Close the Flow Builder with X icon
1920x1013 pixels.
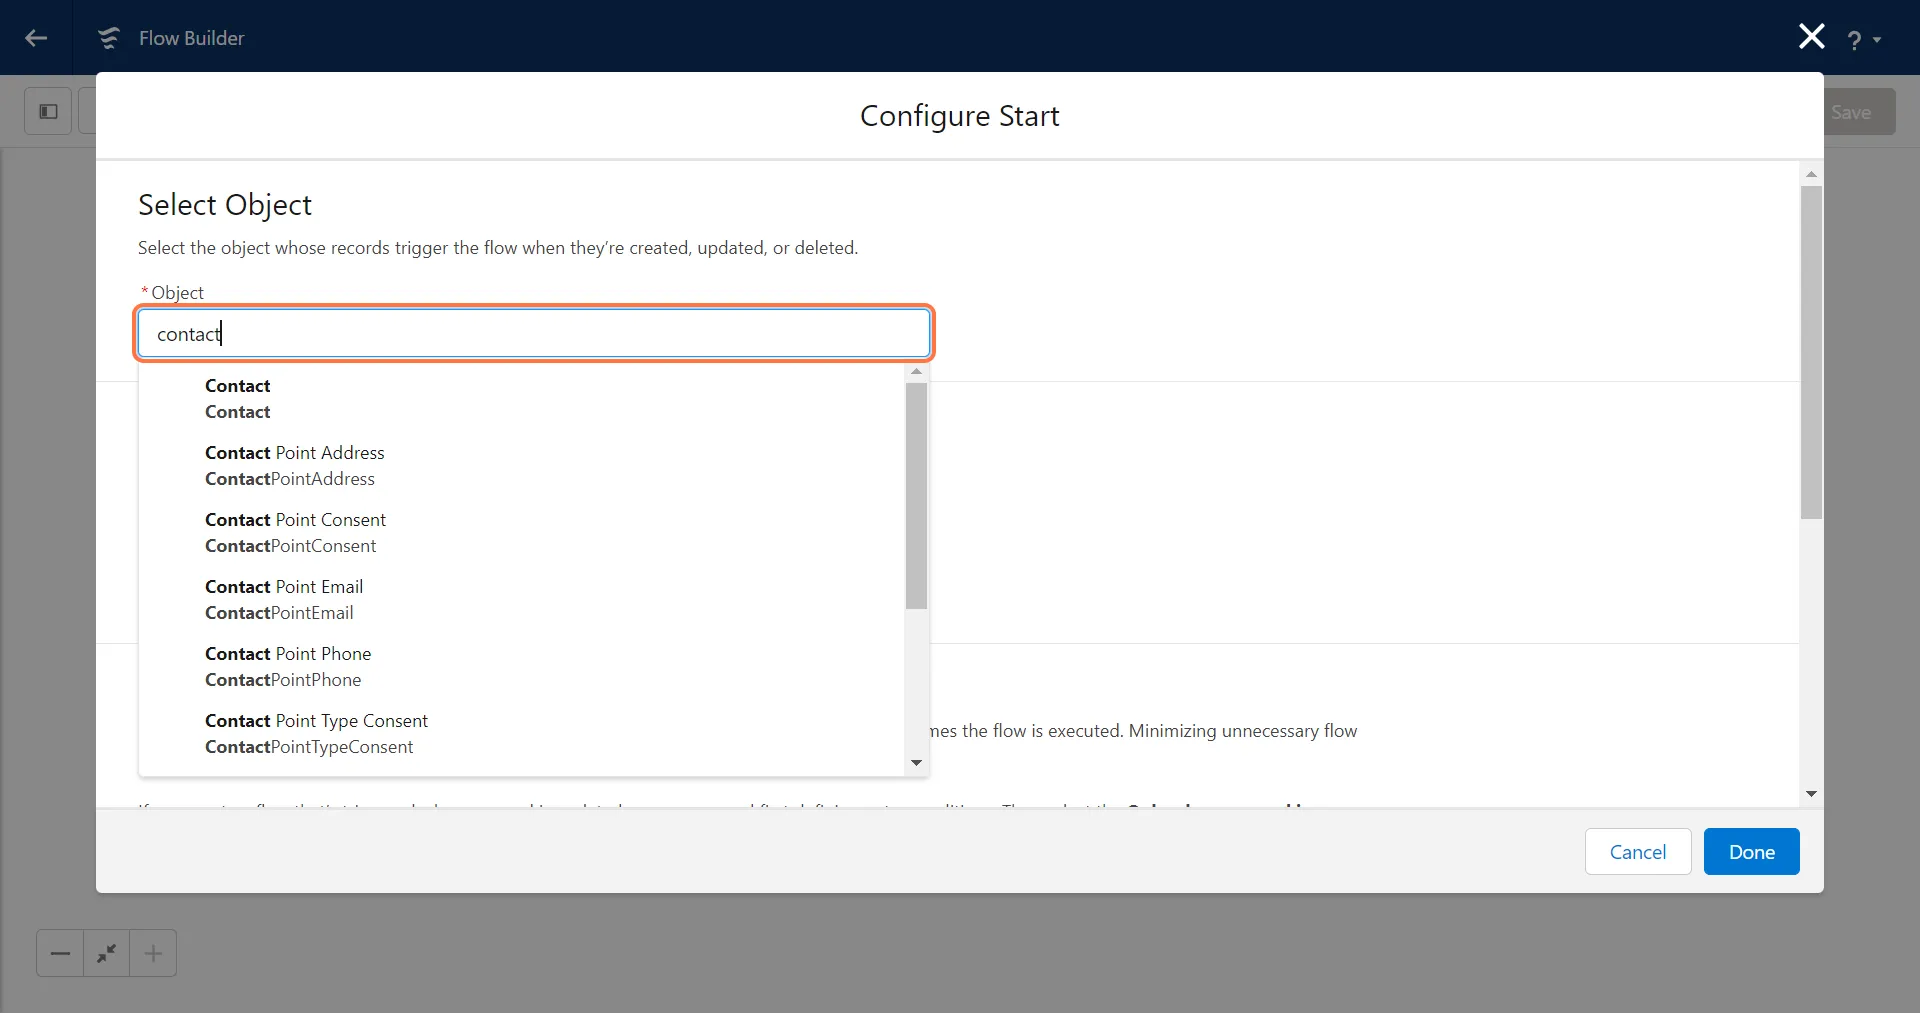tap(1811, 37)
